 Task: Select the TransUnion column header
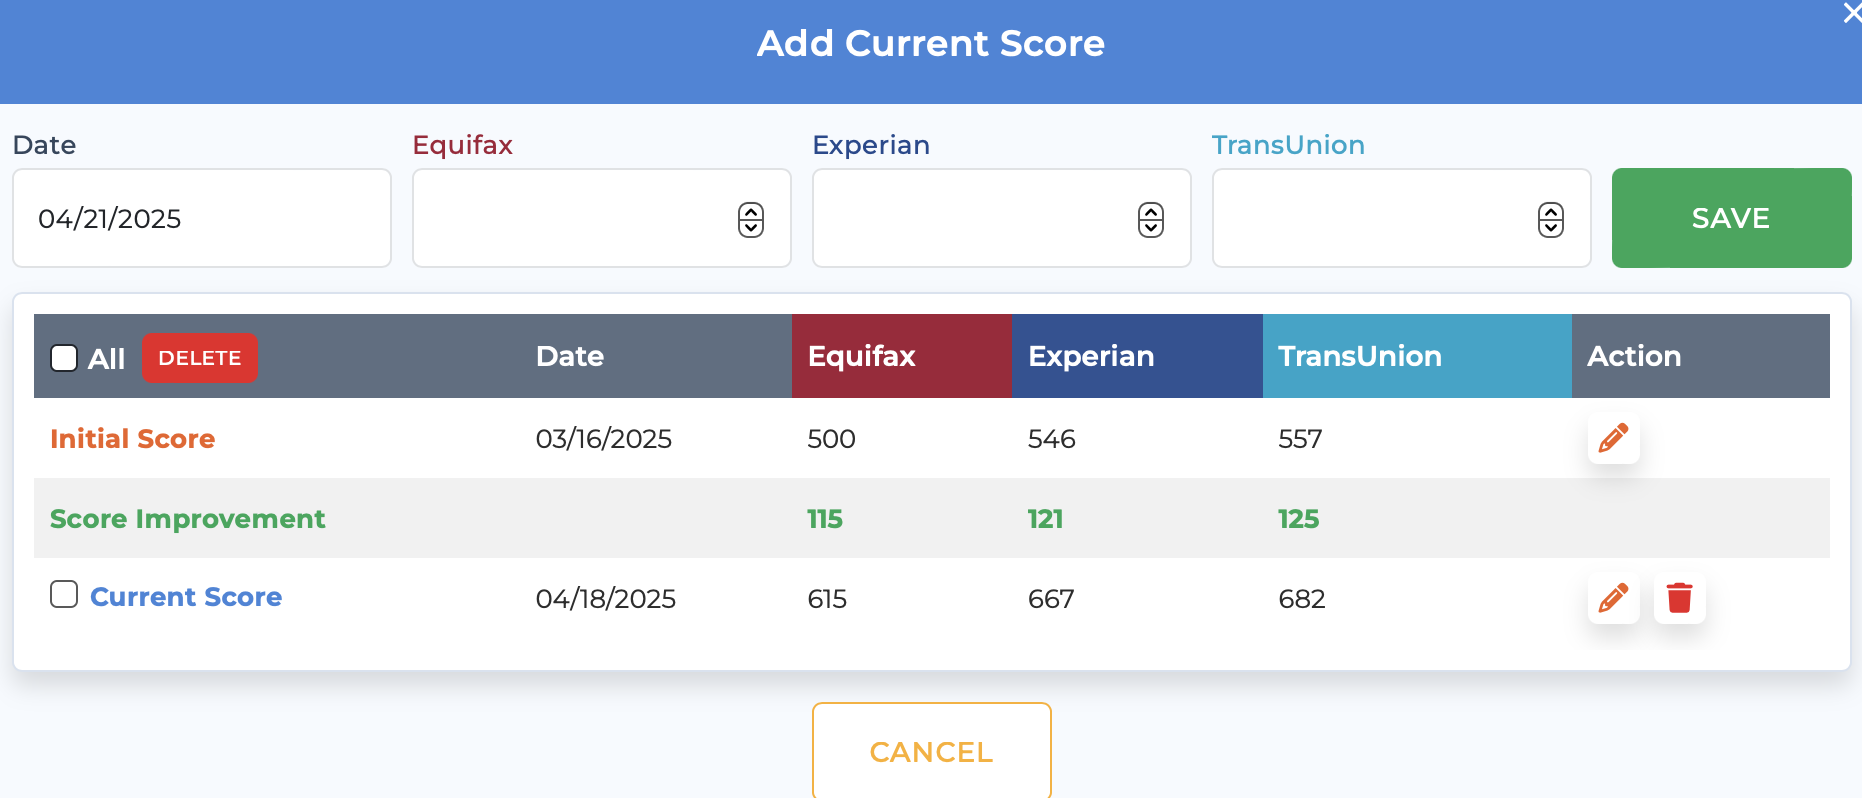1417,356
